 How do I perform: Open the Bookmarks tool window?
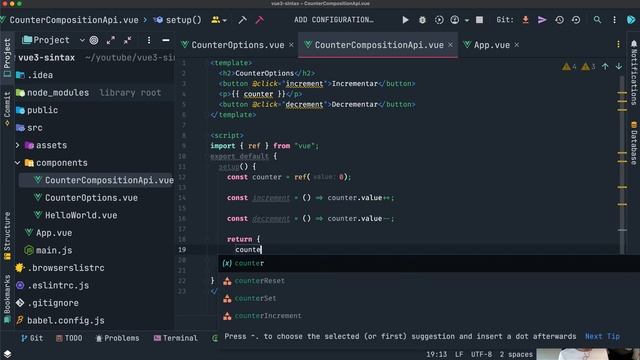(x=7, y=299)
